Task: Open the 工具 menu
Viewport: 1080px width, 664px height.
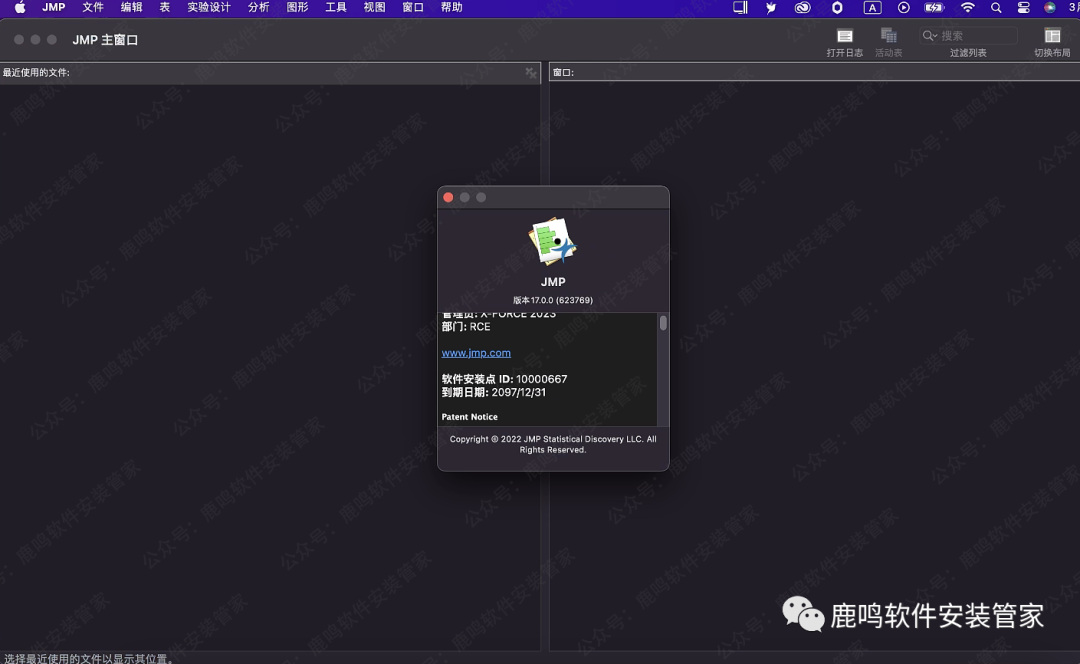Action: click(x=335, y=8)
